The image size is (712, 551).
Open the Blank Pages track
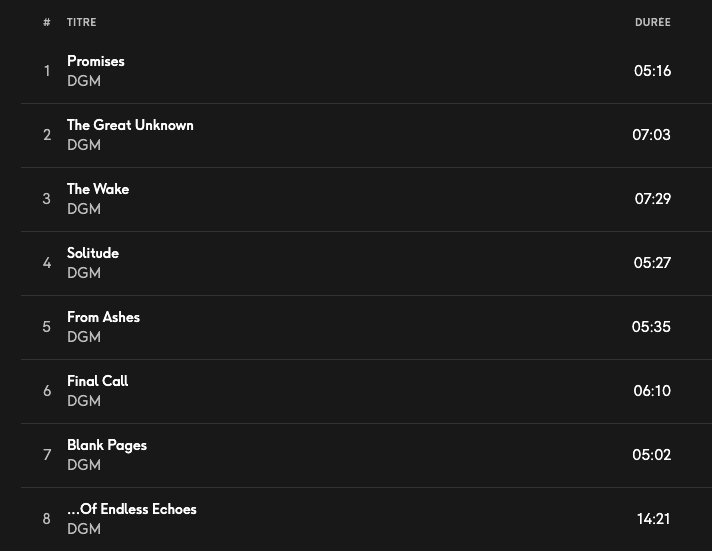[107, 445]
